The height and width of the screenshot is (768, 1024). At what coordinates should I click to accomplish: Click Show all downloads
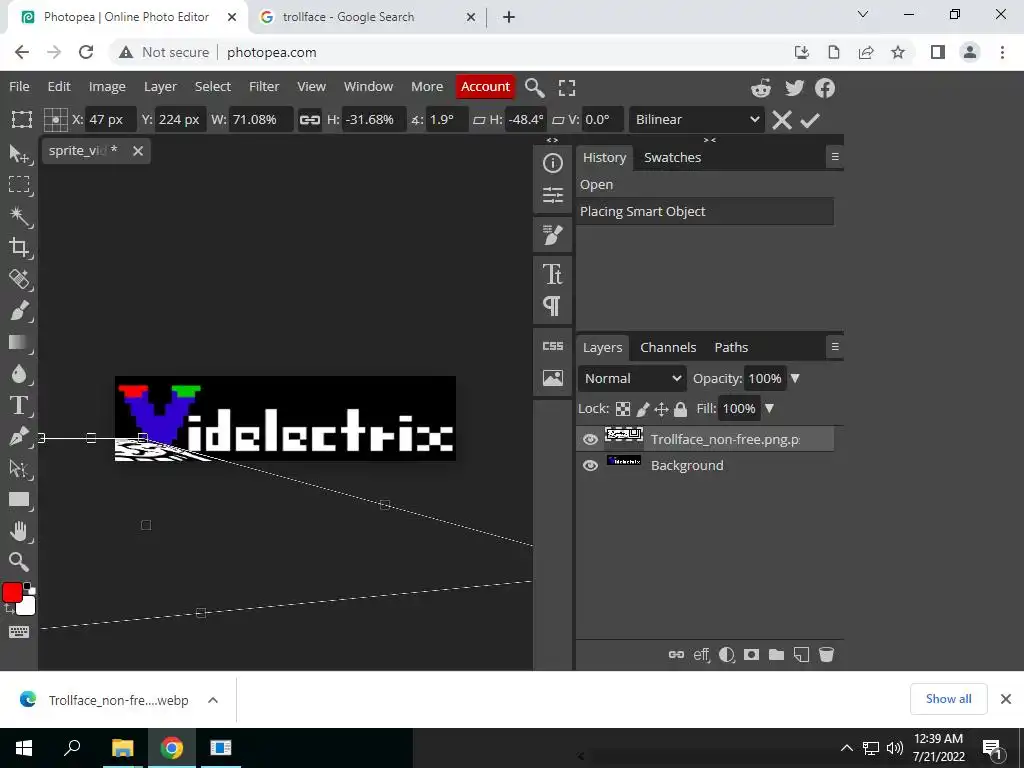[948, 699]
